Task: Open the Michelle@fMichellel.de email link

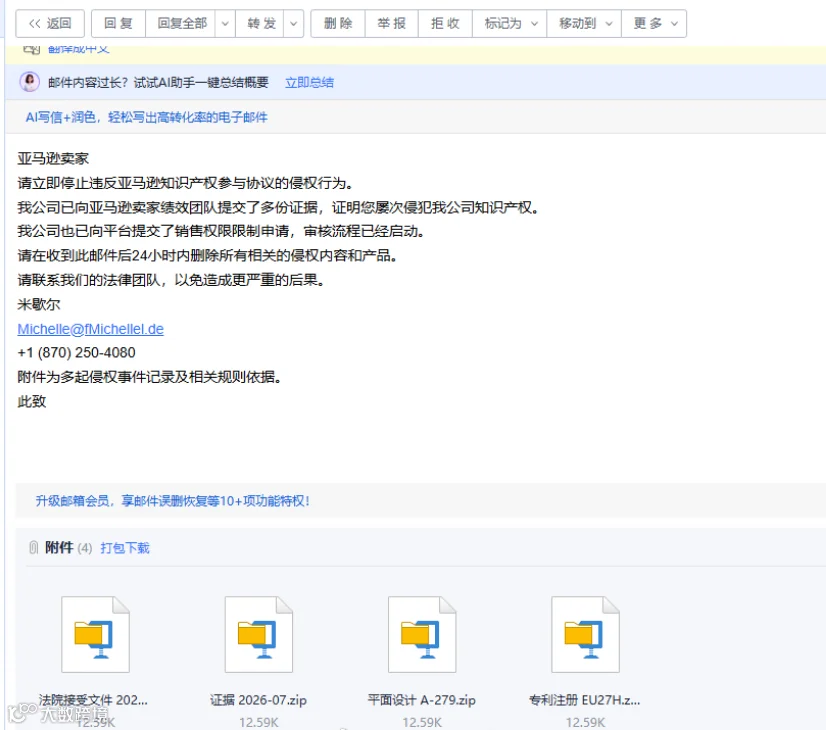Action: point(91,329)
